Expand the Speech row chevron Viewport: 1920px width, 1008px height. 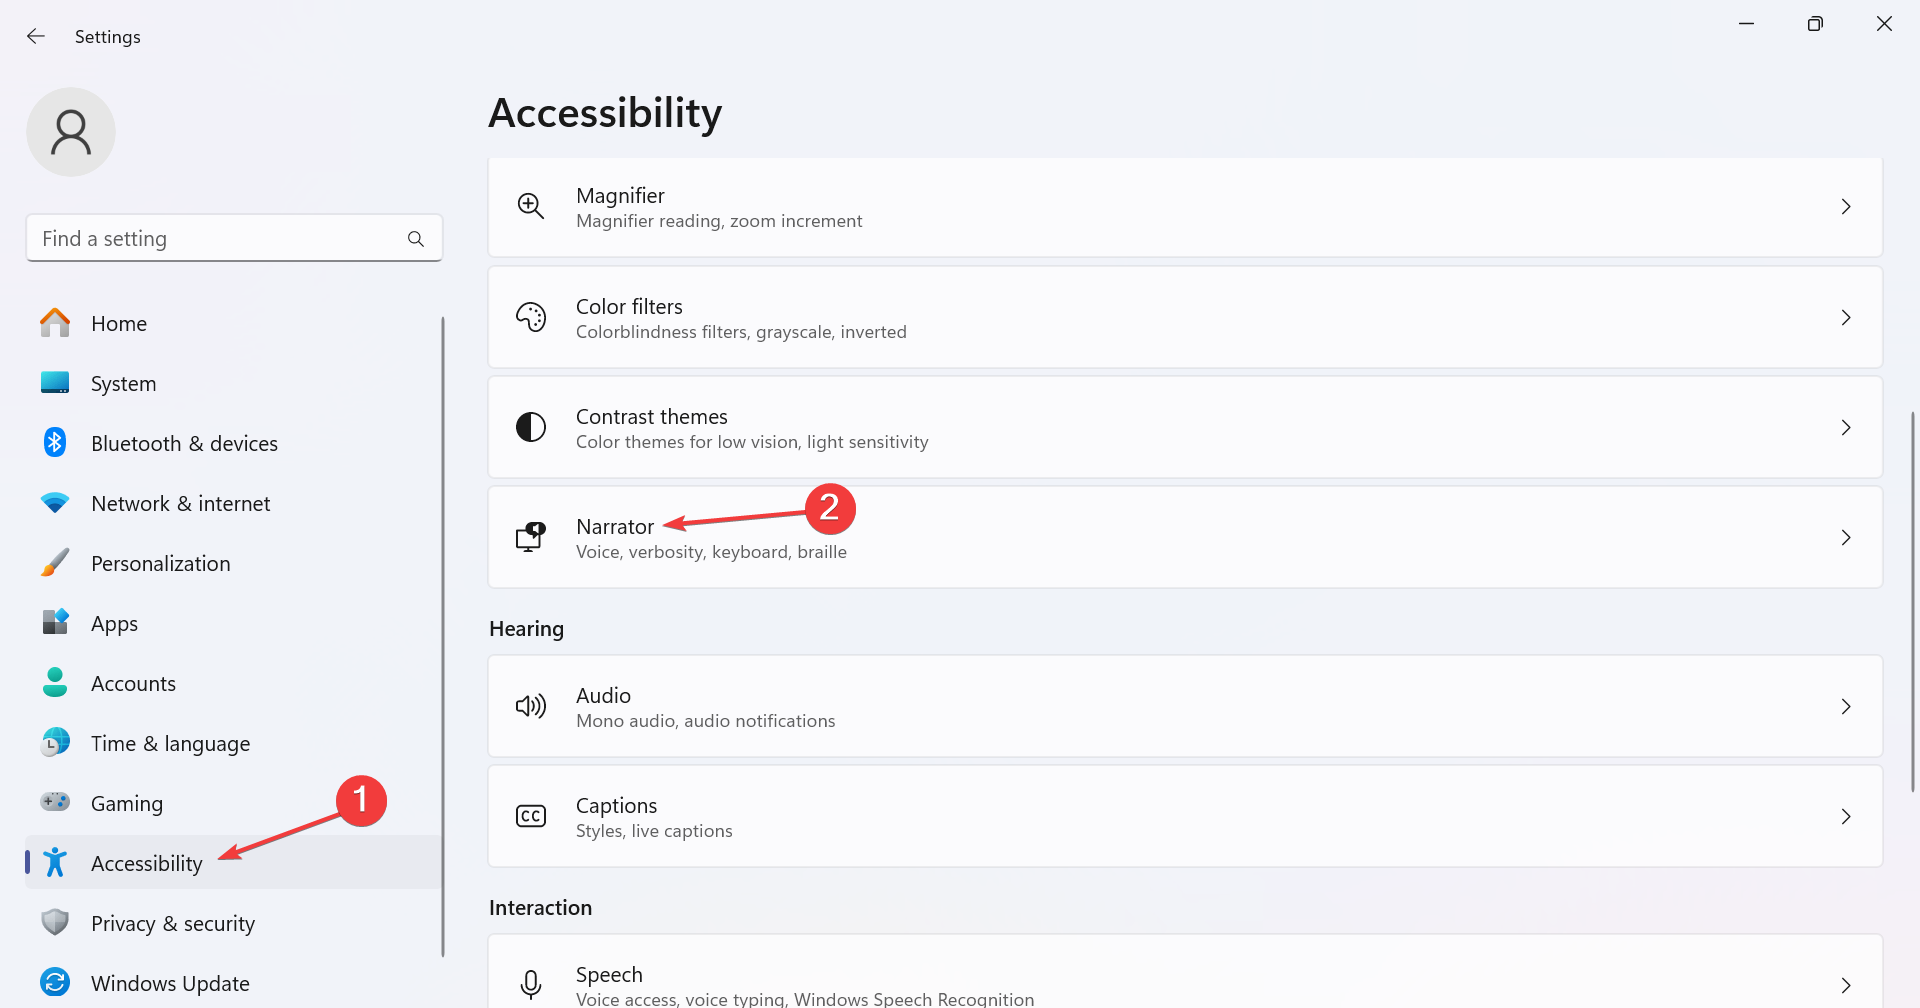1846,985
